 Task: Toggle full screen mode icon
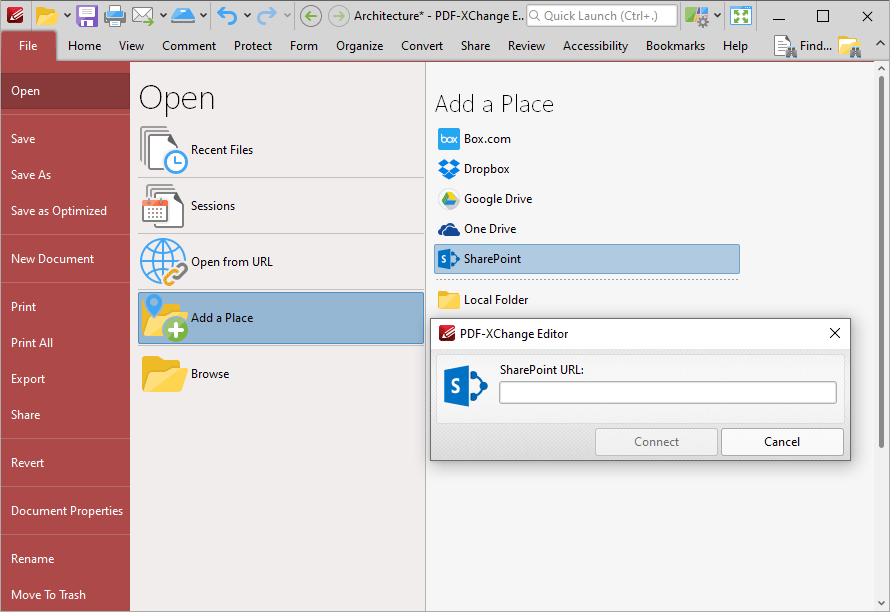coord(741,16)
